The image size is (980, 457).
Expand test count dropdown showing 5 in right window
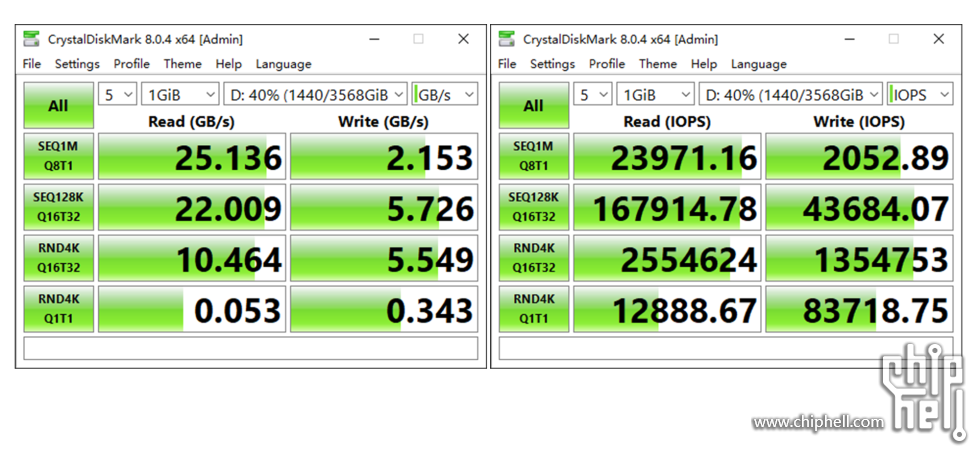click(x=592, y=94)
